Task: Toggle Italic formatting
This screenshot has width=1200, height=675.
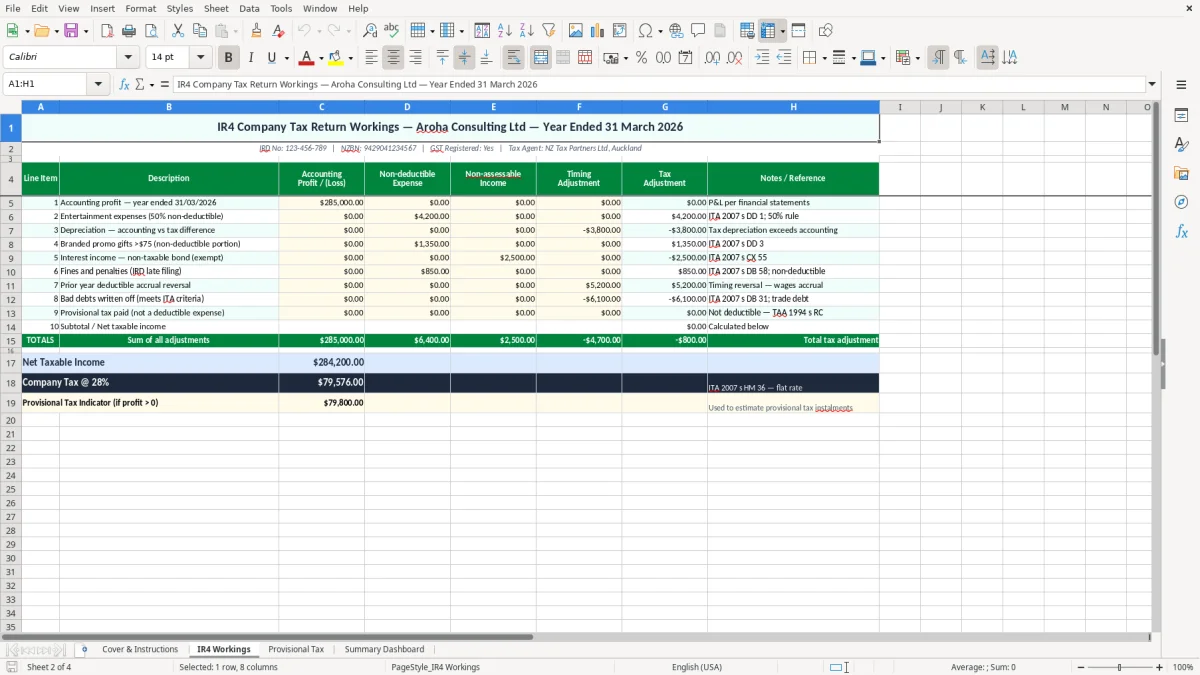Action: 251,58
